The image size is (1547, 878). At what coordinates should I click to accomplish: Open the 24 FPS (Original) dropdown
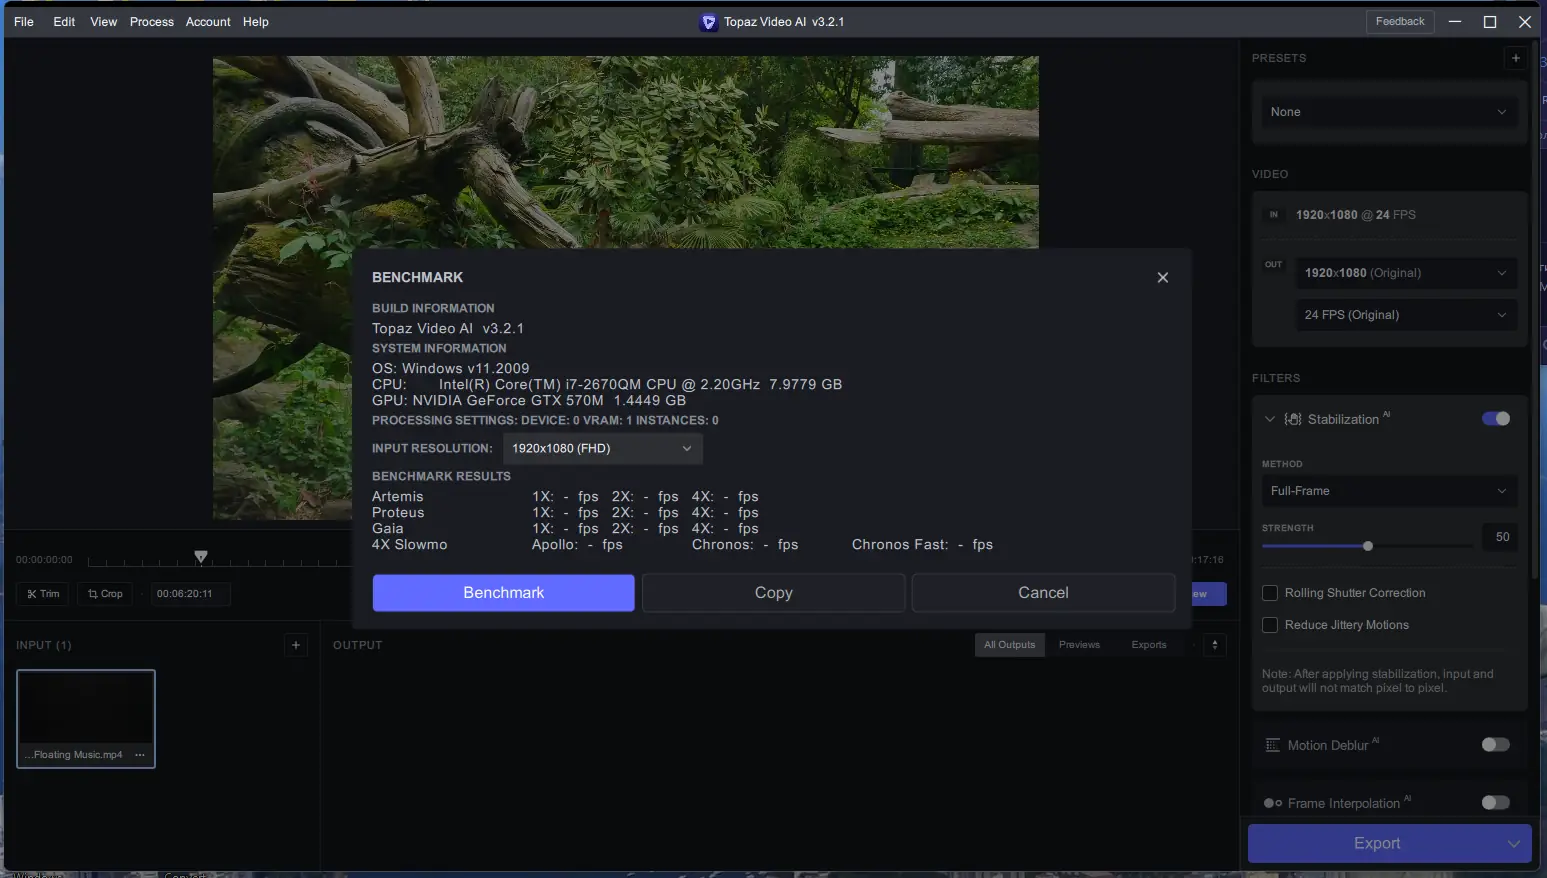click(x=1406, y=315)
